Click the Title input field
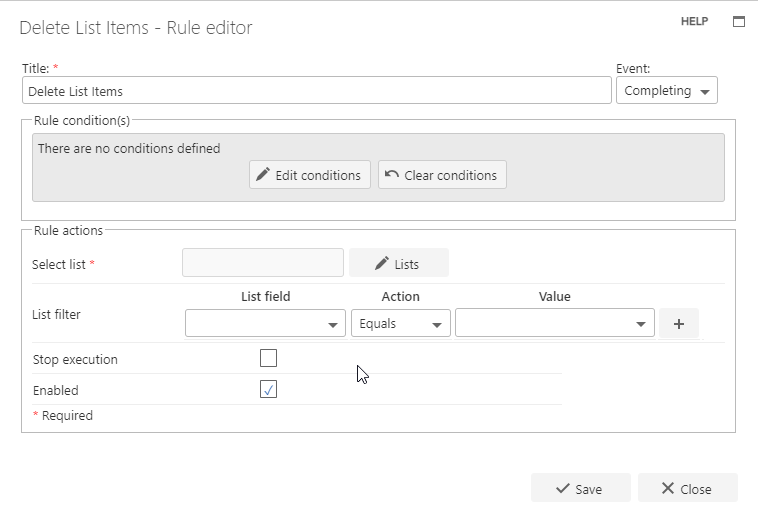 (317, 90)
